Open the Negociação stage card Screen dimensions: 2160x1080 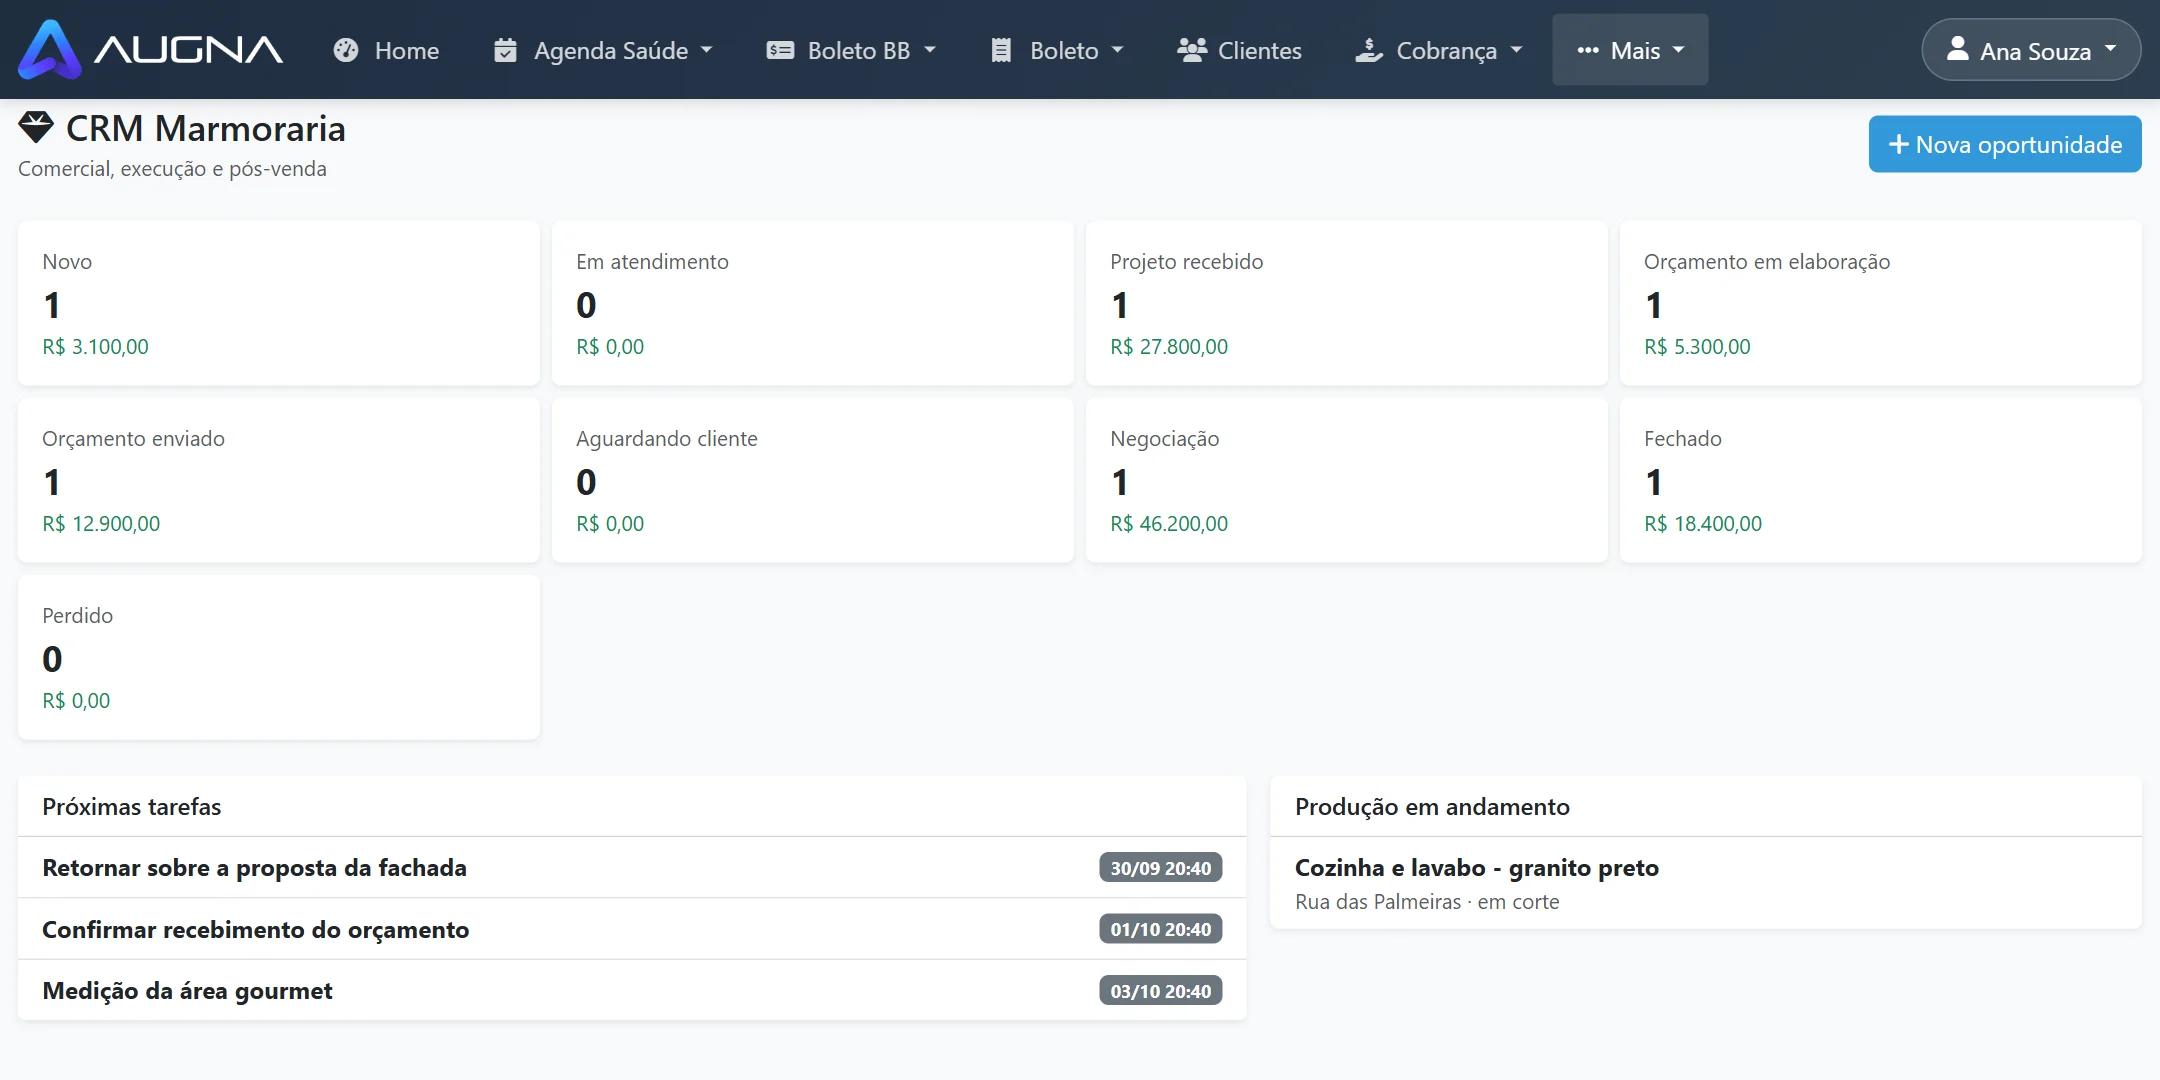(x=1347, y=480)
